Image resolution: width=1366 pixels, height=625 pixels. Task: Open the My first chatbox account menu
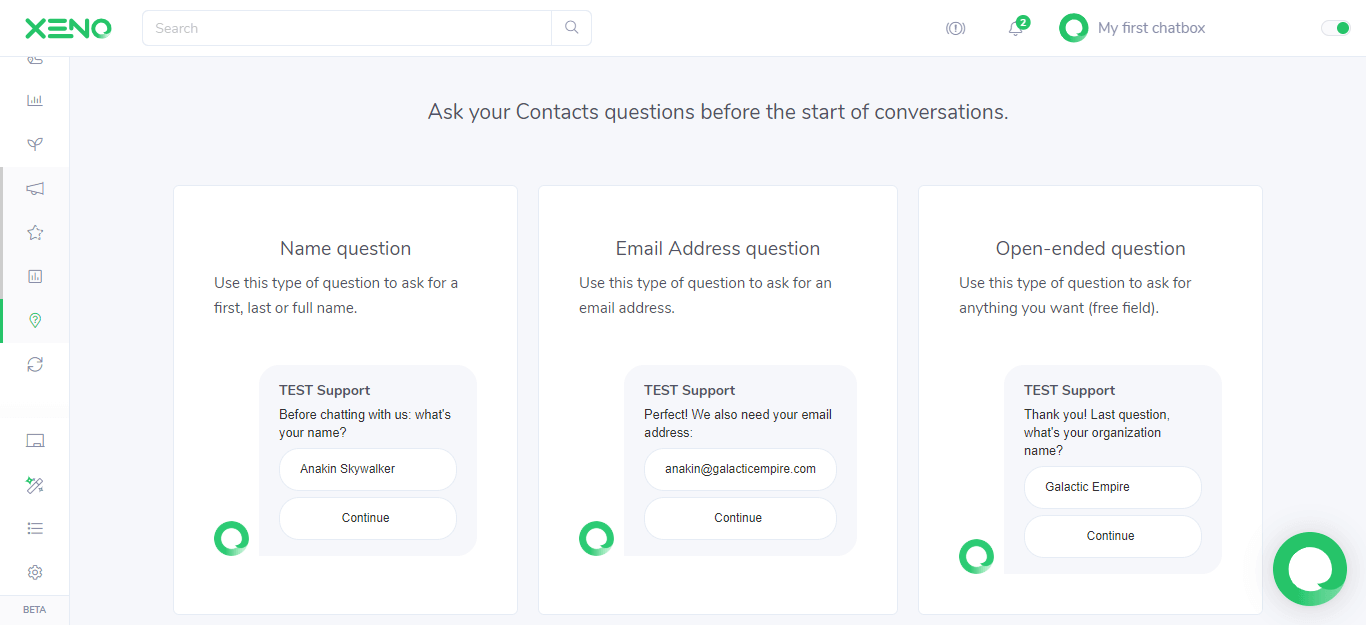click(1132, 28)
